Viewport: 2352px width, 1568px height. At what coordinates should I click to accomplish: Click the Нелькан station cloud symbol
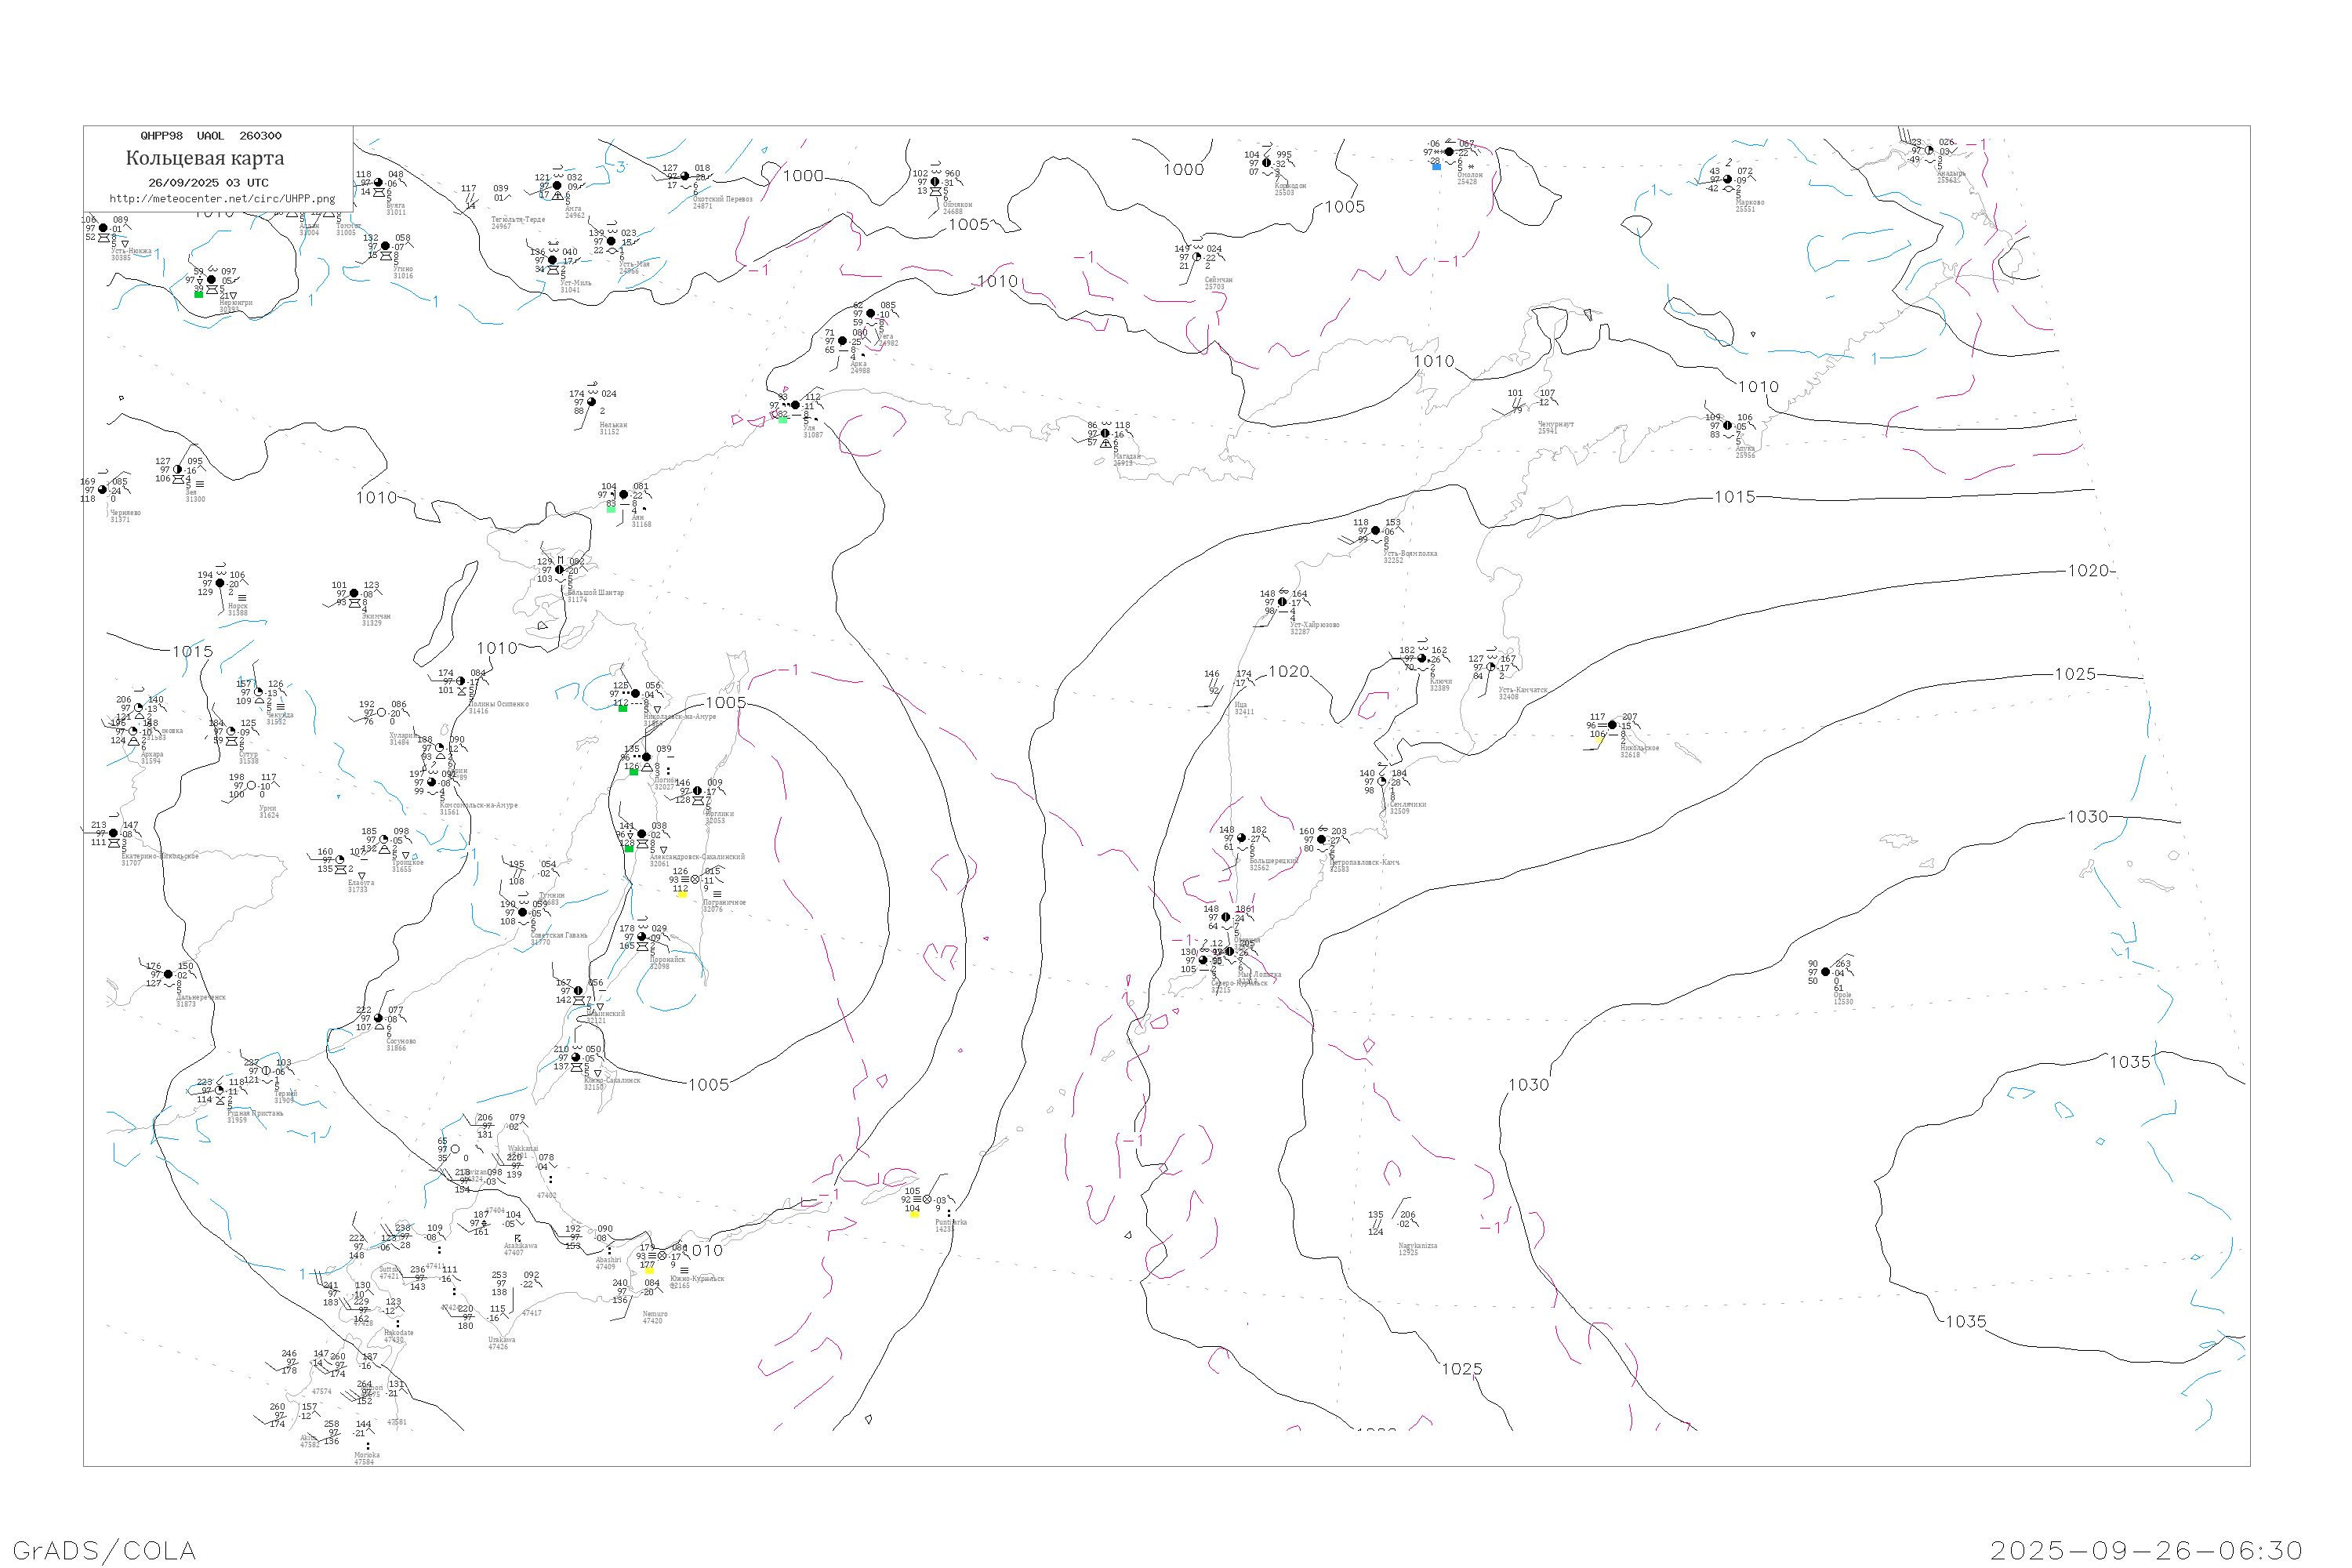coord(591,402)
